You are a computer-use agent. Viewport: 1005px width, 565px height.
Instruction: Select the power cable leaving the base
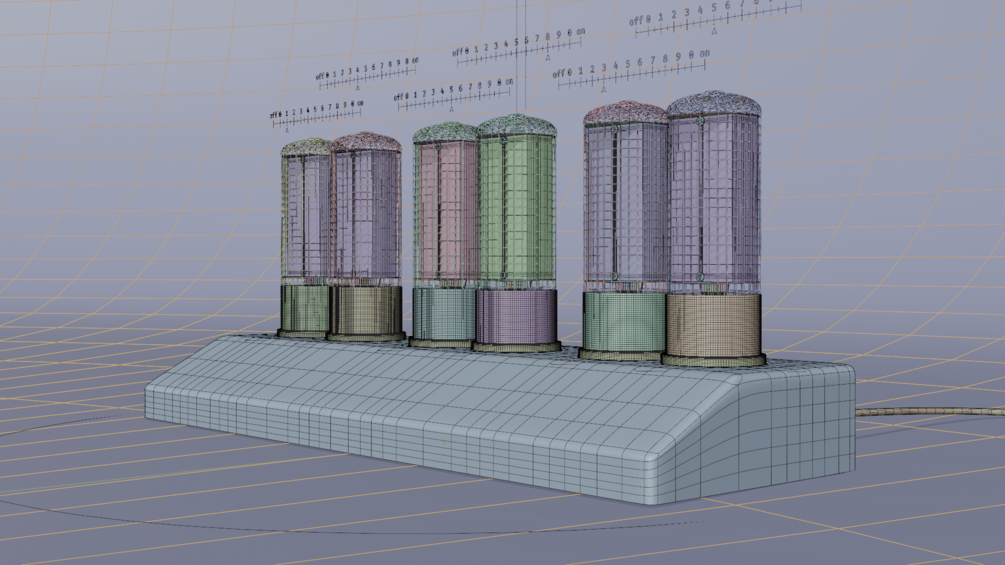[x=929, y=412]
